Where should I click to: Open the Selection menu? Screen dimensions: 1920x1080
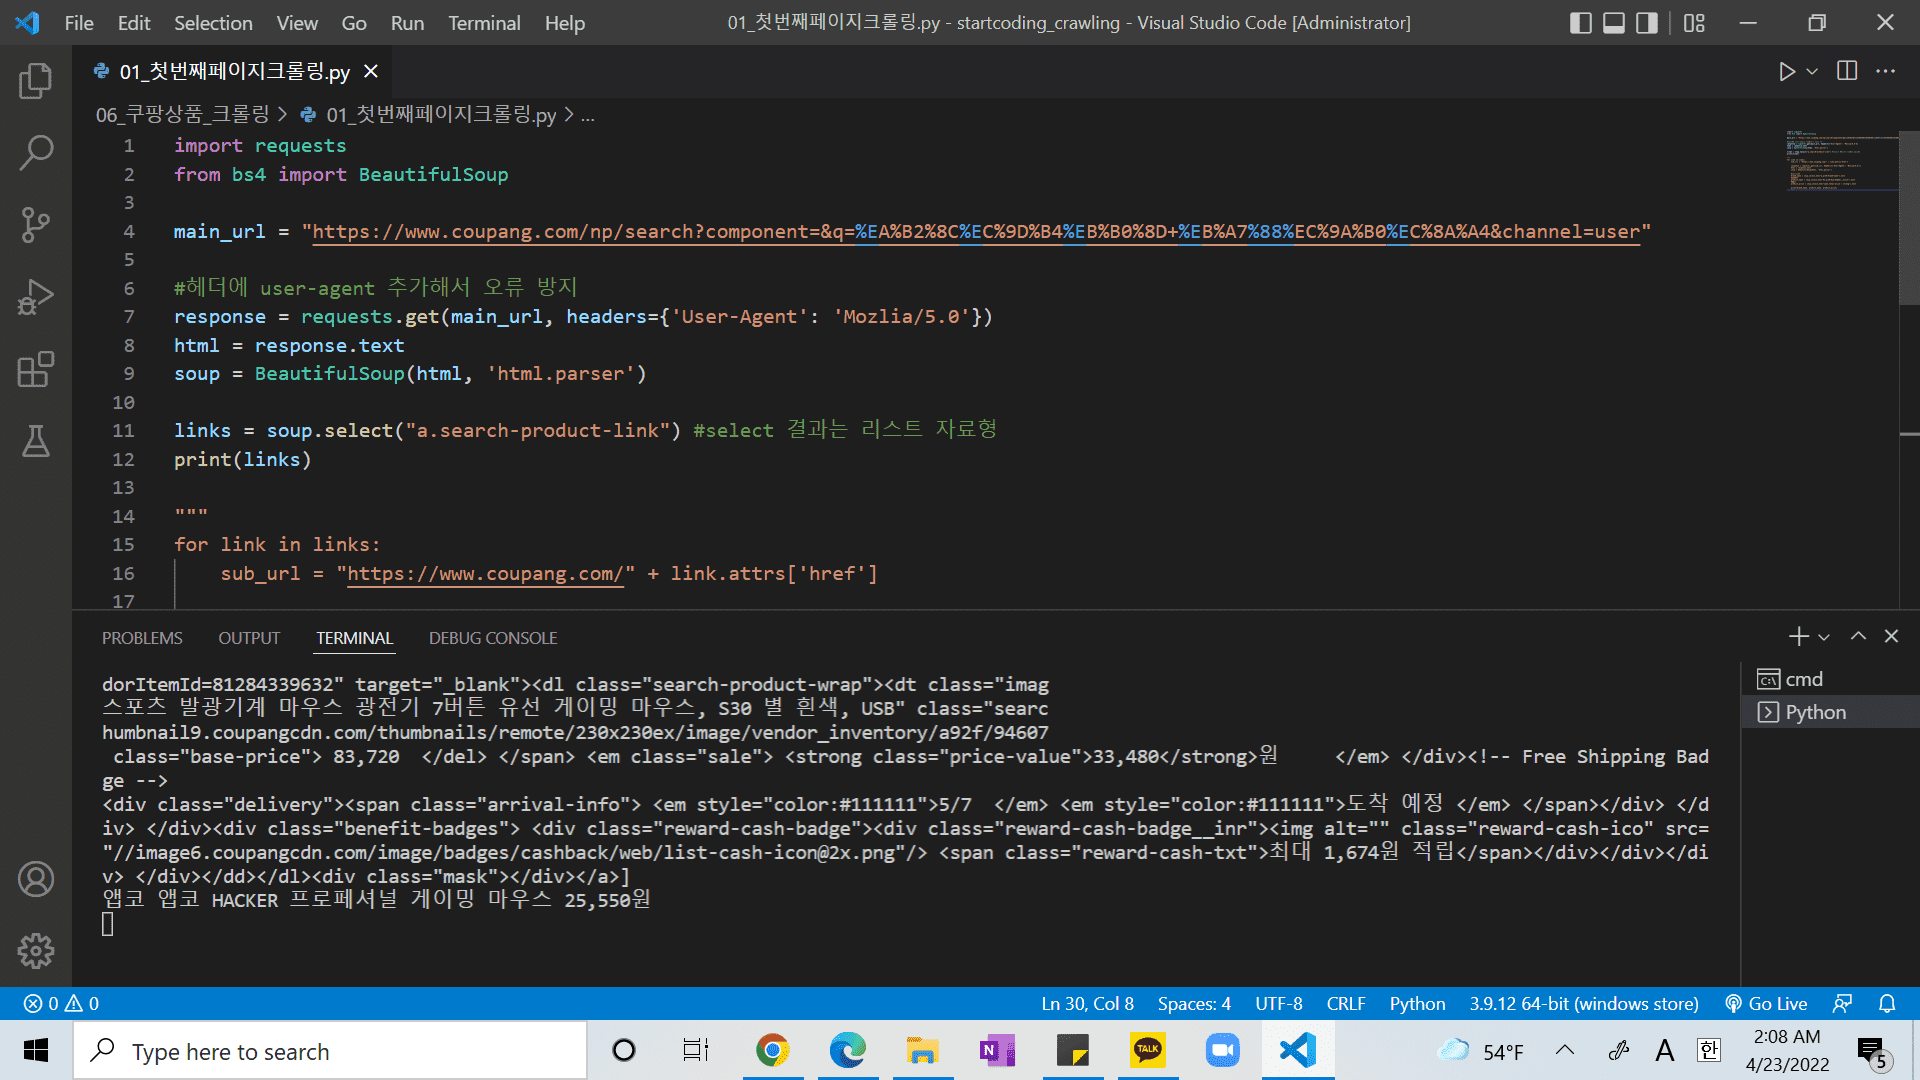(x=213, y=22)
